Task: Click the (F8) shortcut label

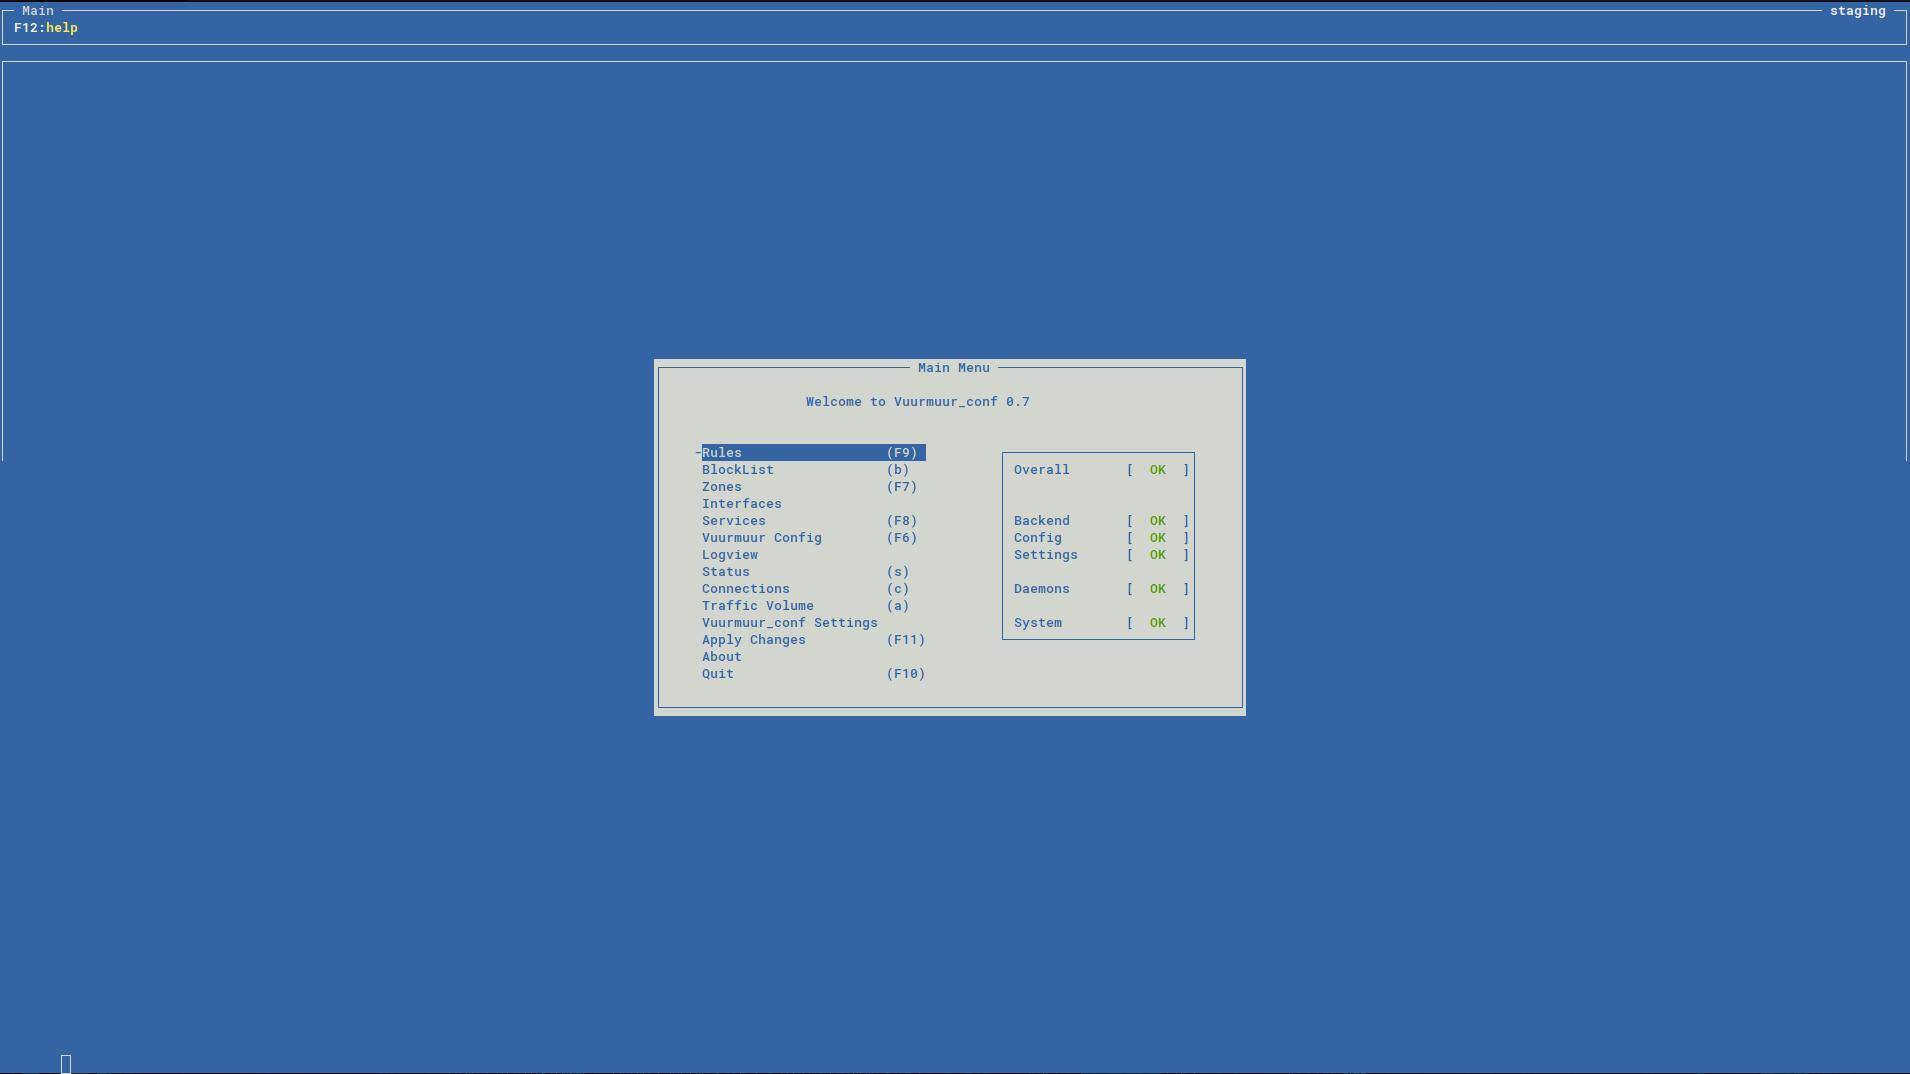Action: 902,521
